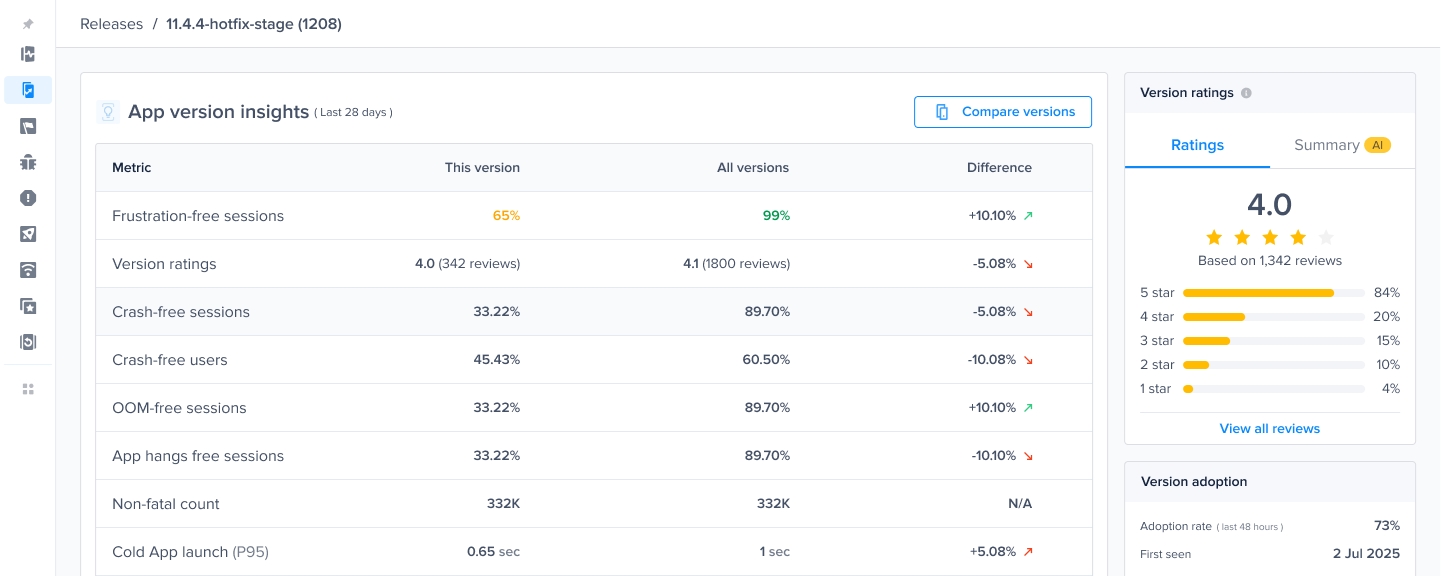This screenshot has width=1441, height=576.
Task: Click the App version insights lightbulb icon
Action: (108, 112)
